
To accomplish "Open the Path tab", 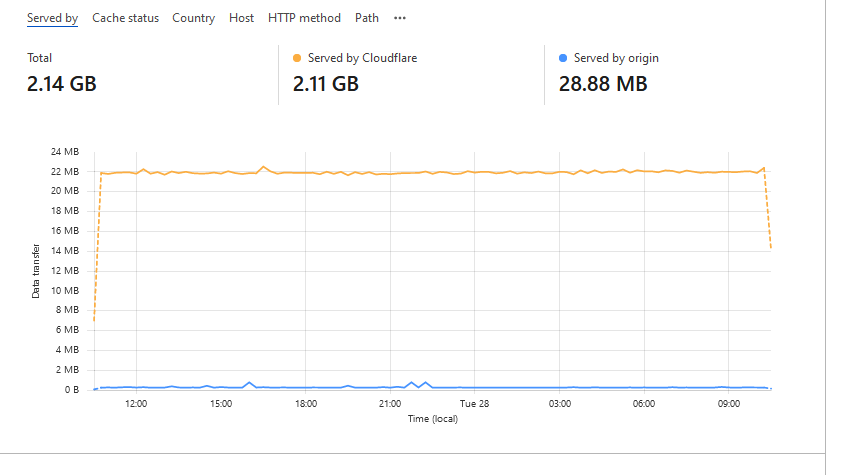I will click(367, 18).
